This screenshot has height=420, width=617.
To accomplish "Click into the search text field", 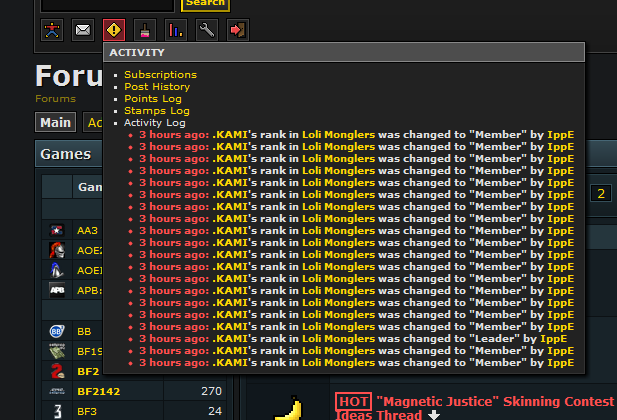I will tap(109, 4).
